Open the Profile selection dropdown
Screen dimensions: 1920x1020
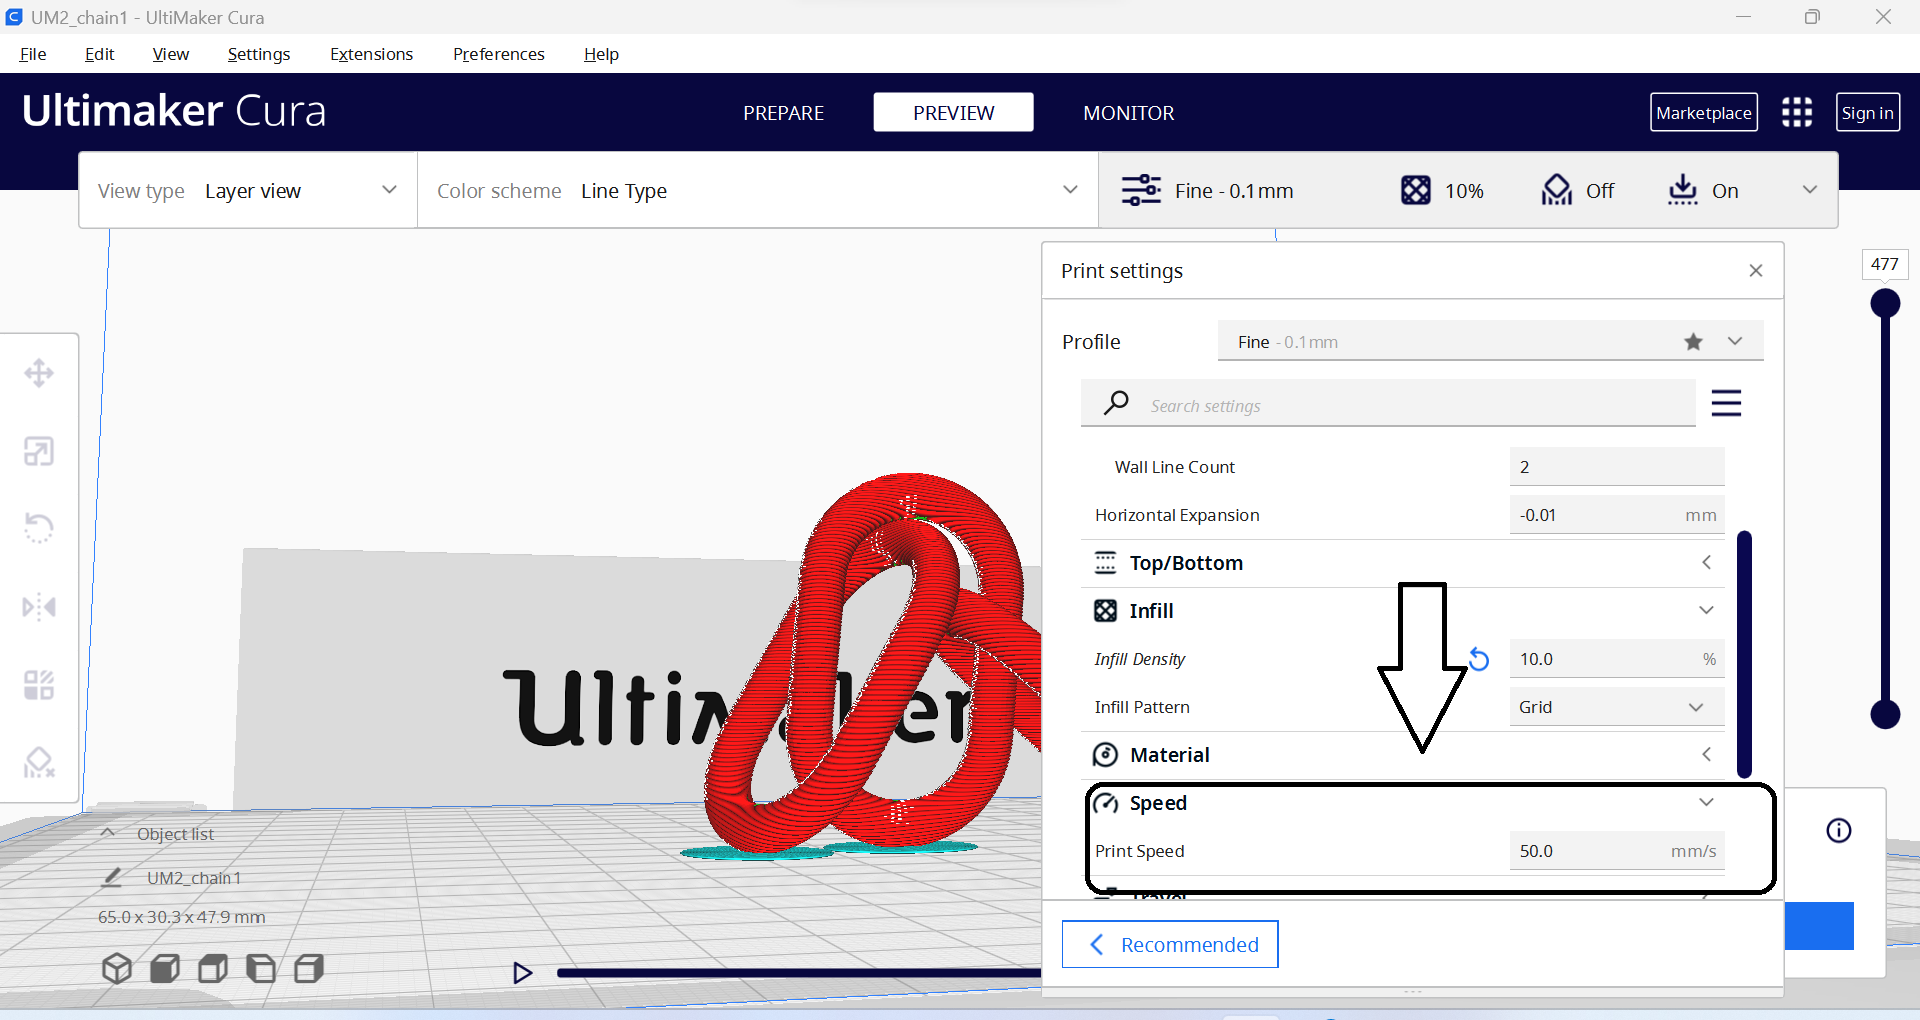1490,341
